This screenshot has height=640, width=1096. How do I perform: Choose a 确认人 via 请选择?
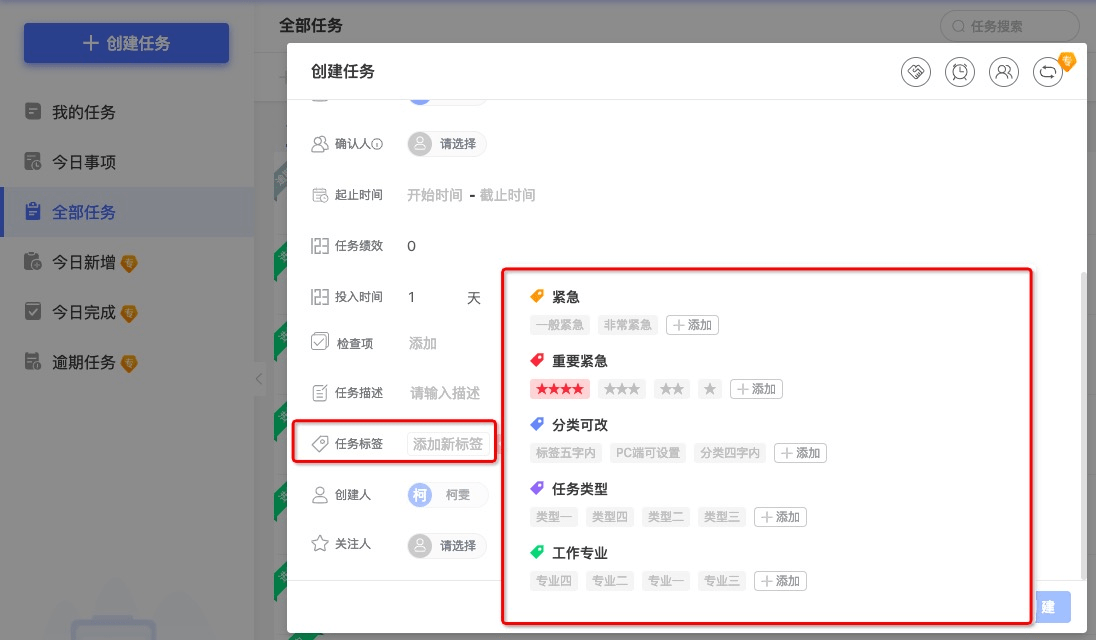pyautogui.click(x=447, y=144)
